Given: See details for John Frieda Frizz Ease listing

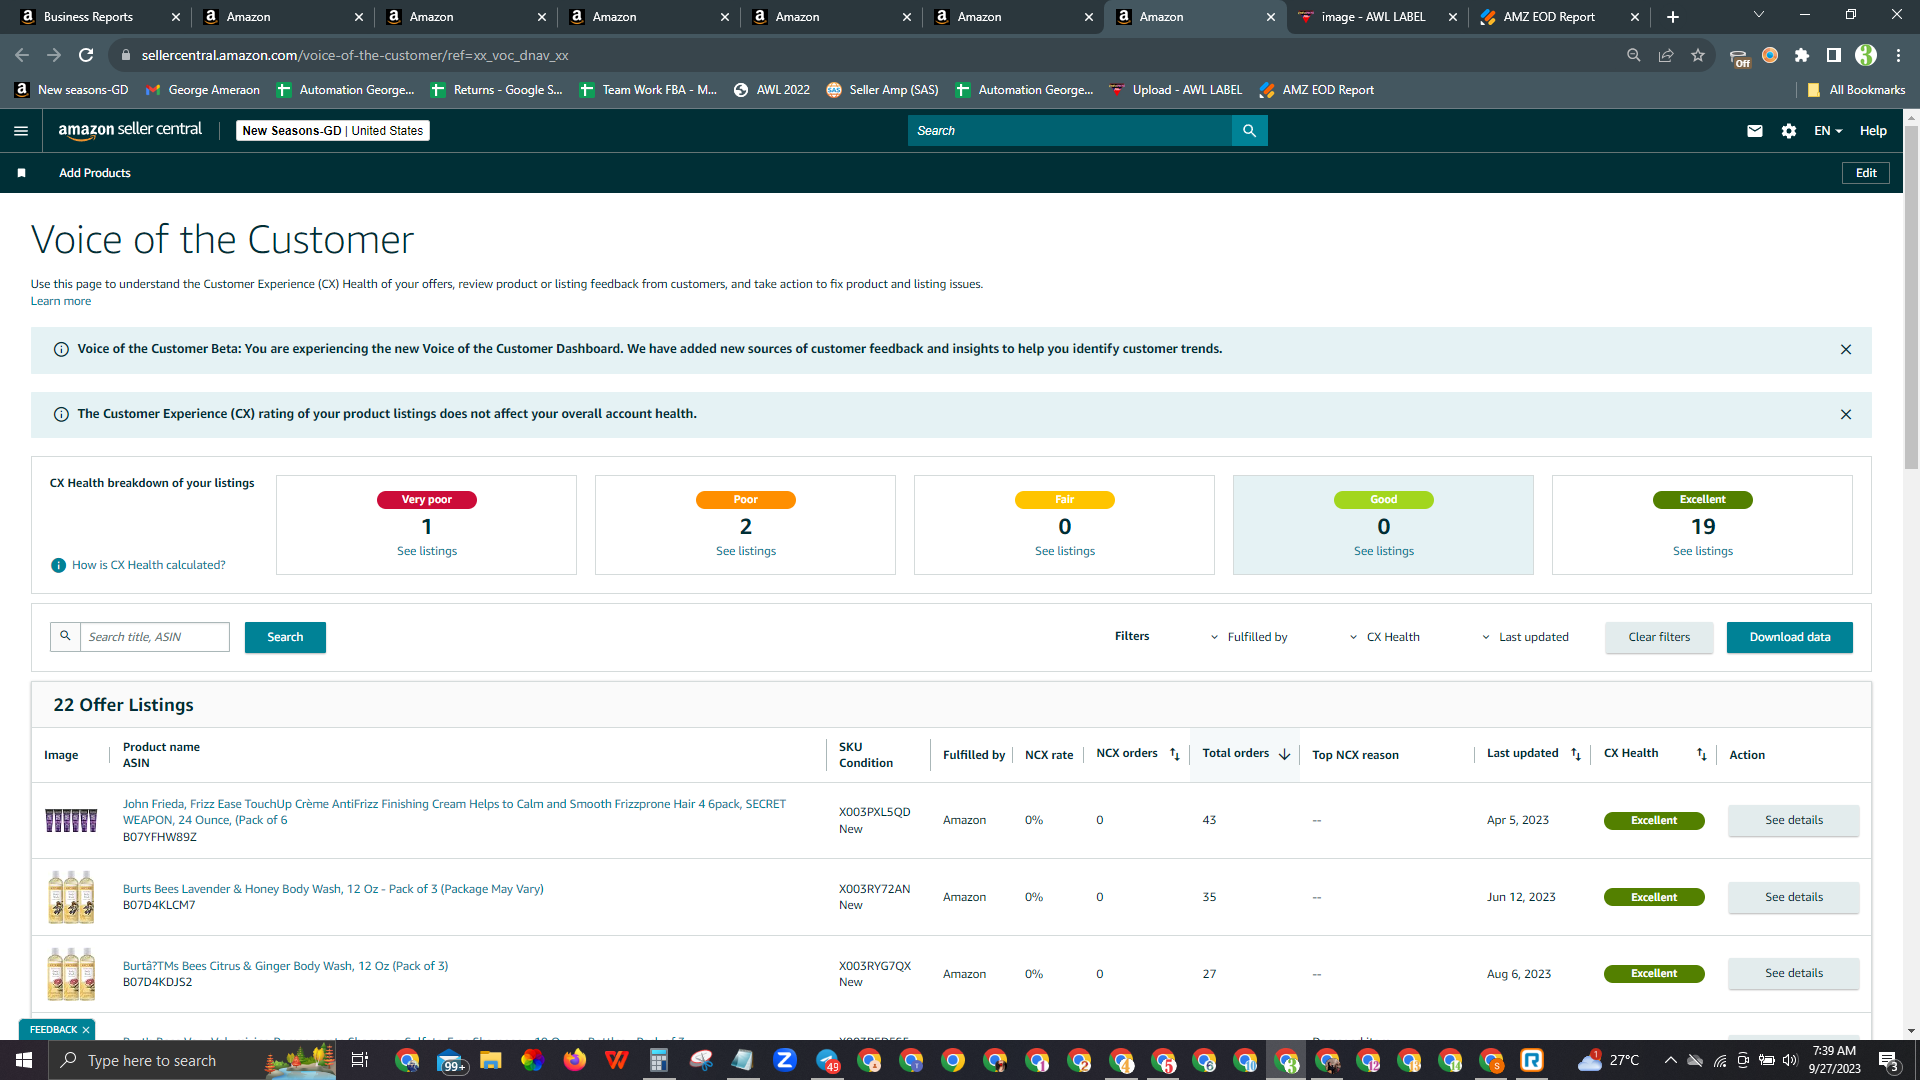Looking at the screenshot, I should pos(1794,821).
